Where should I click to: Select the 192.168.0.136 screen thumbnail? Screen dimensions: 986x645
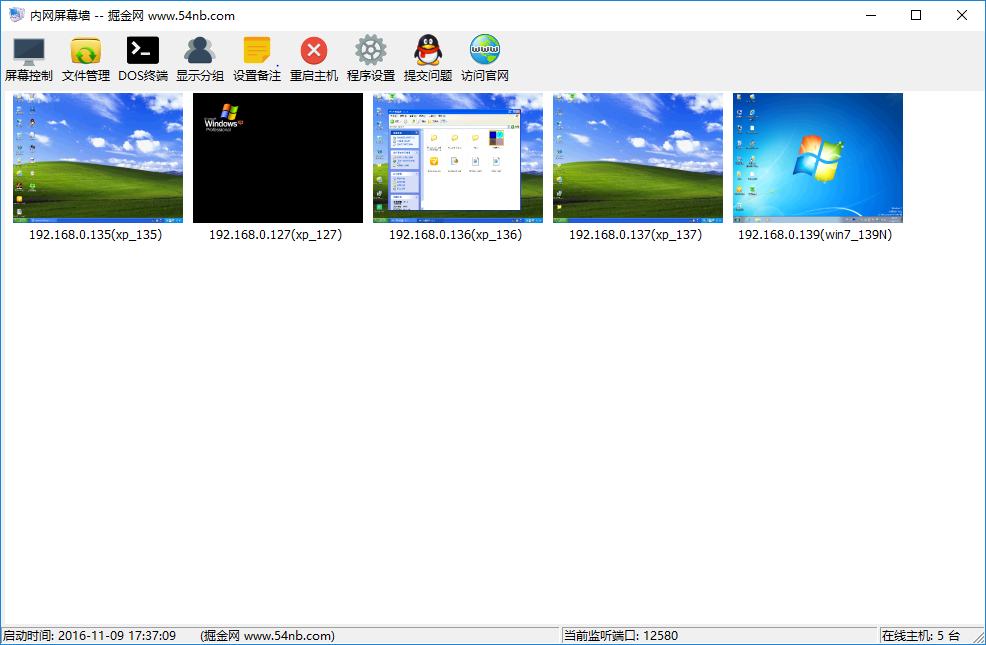pyautogui.click(x=458, y=158)
